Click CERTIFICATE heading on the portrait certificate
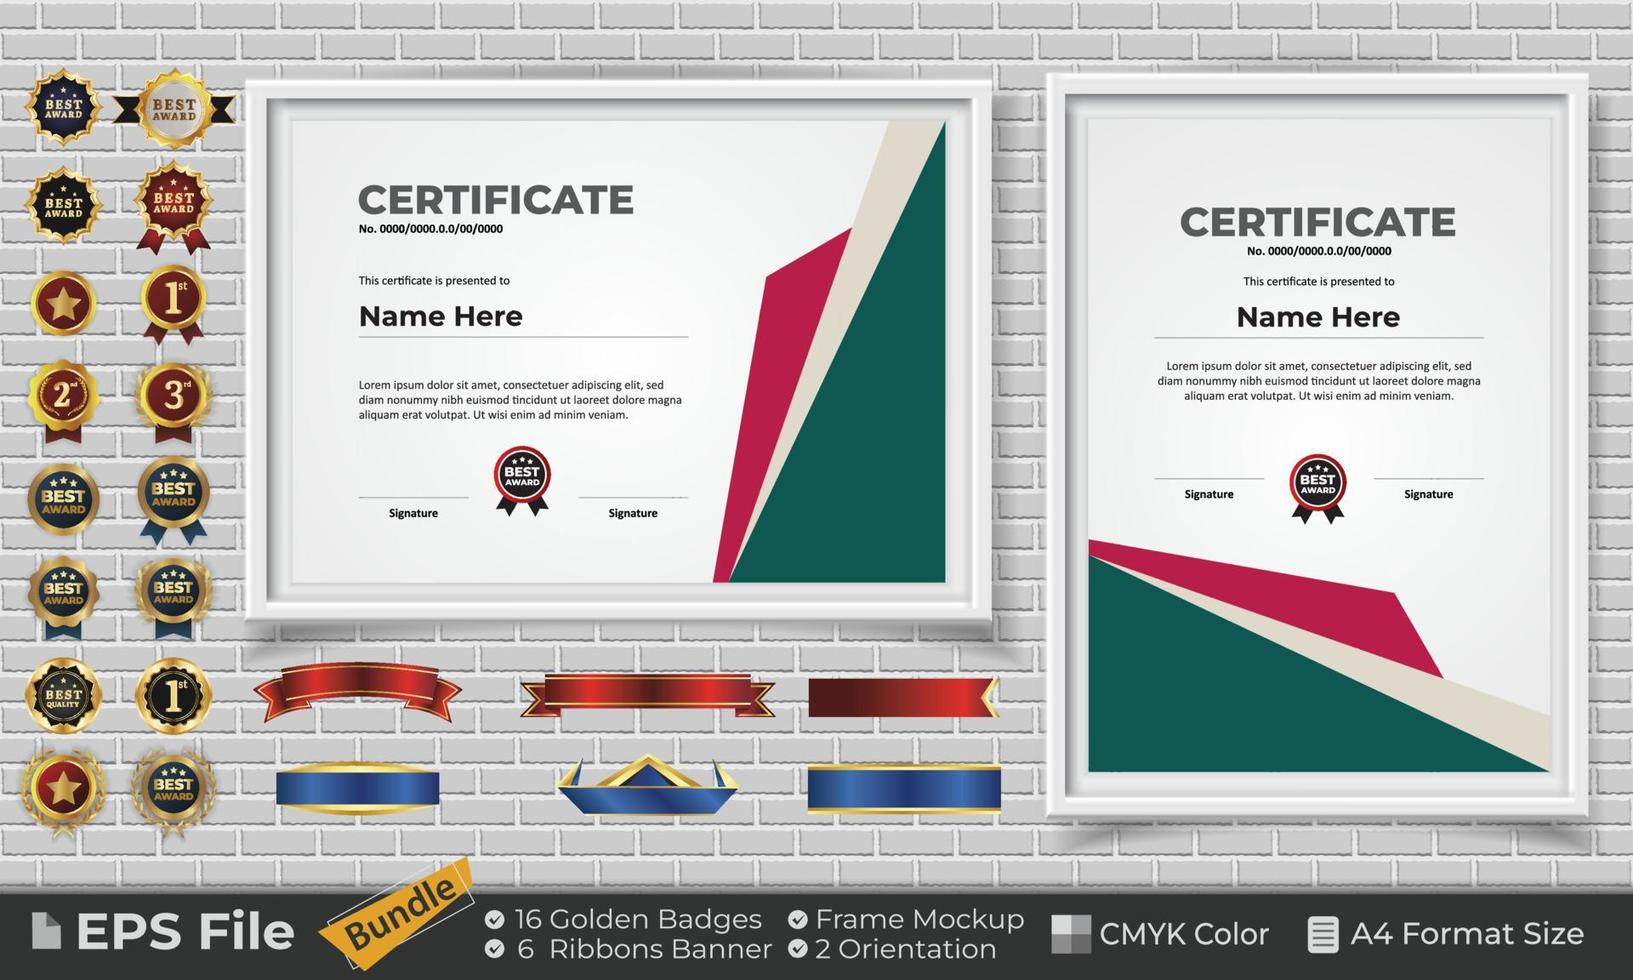The height and width of the screenshot is (980, 1633). (1318, 222)
